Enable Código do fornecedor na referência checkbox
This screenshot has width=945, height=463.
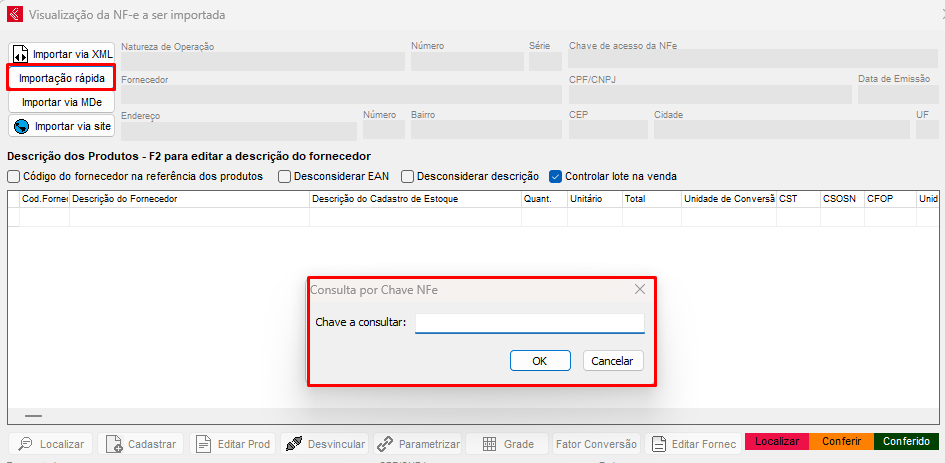tap(14, 176)
